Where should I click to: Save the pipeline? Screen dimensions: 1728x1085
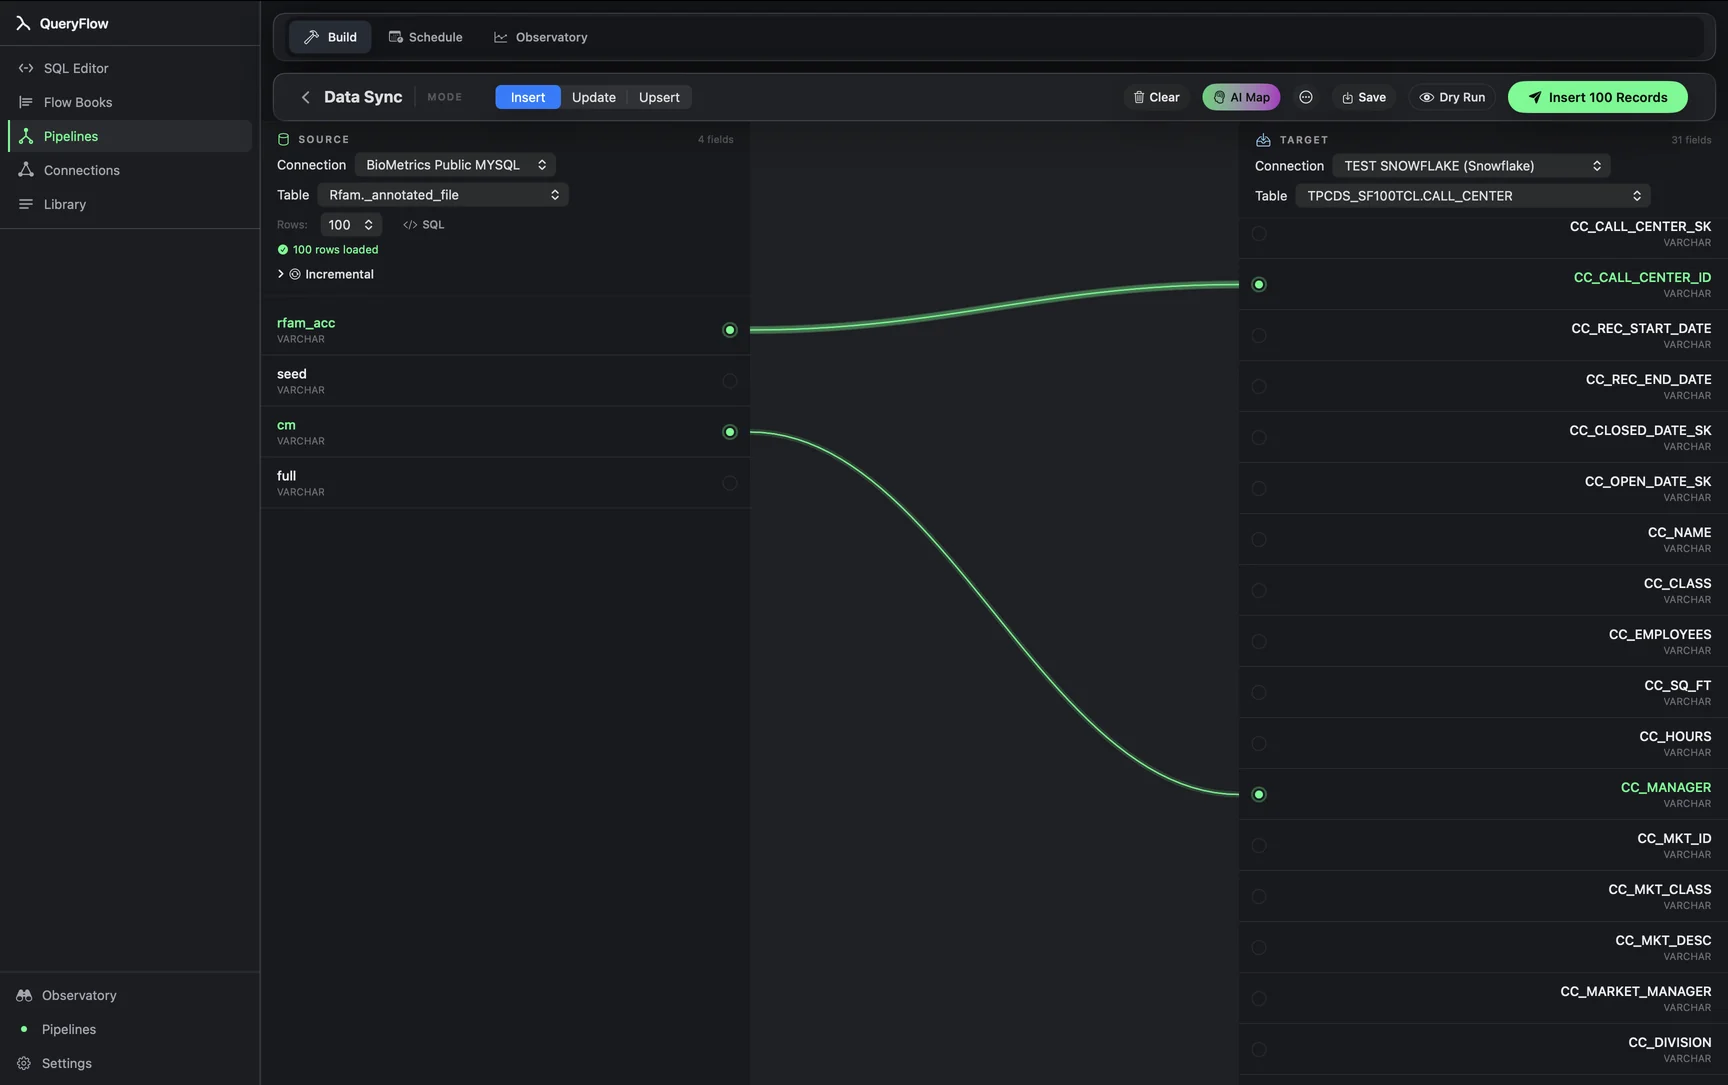pyautogui.click(x=1364, y=97)
